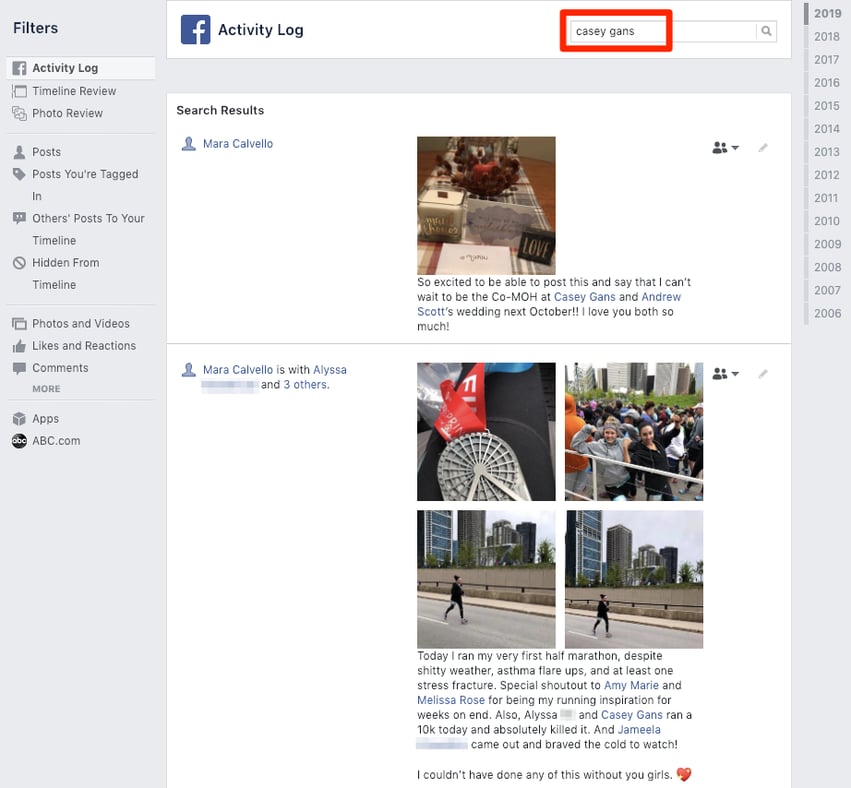Expand the MORE option under Comments

(x=46, y=388)
